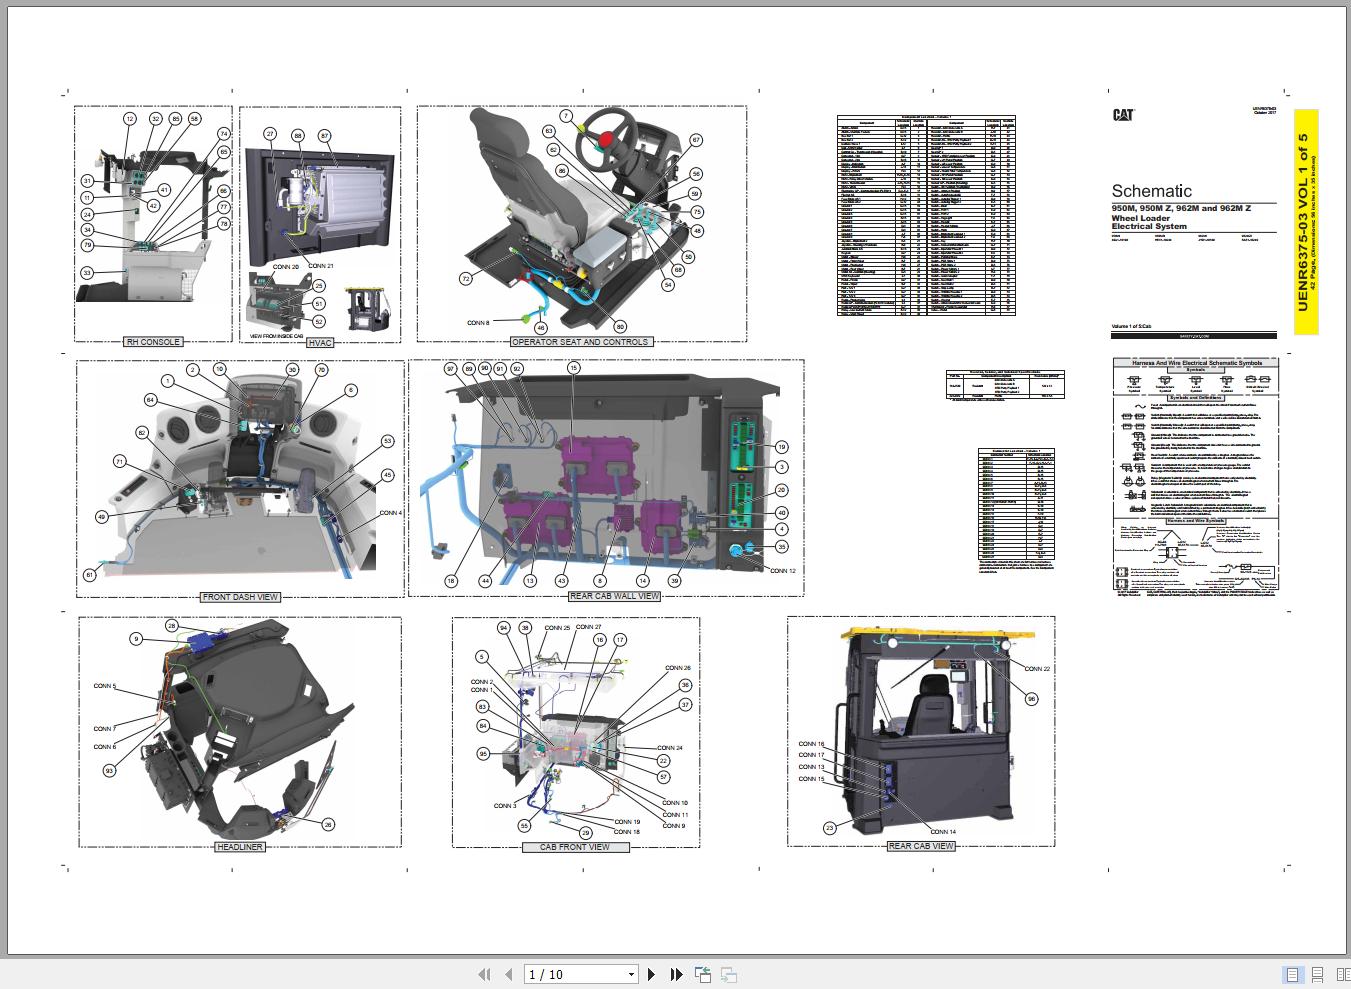Advance to the next page arrow icon

[651, 973]
